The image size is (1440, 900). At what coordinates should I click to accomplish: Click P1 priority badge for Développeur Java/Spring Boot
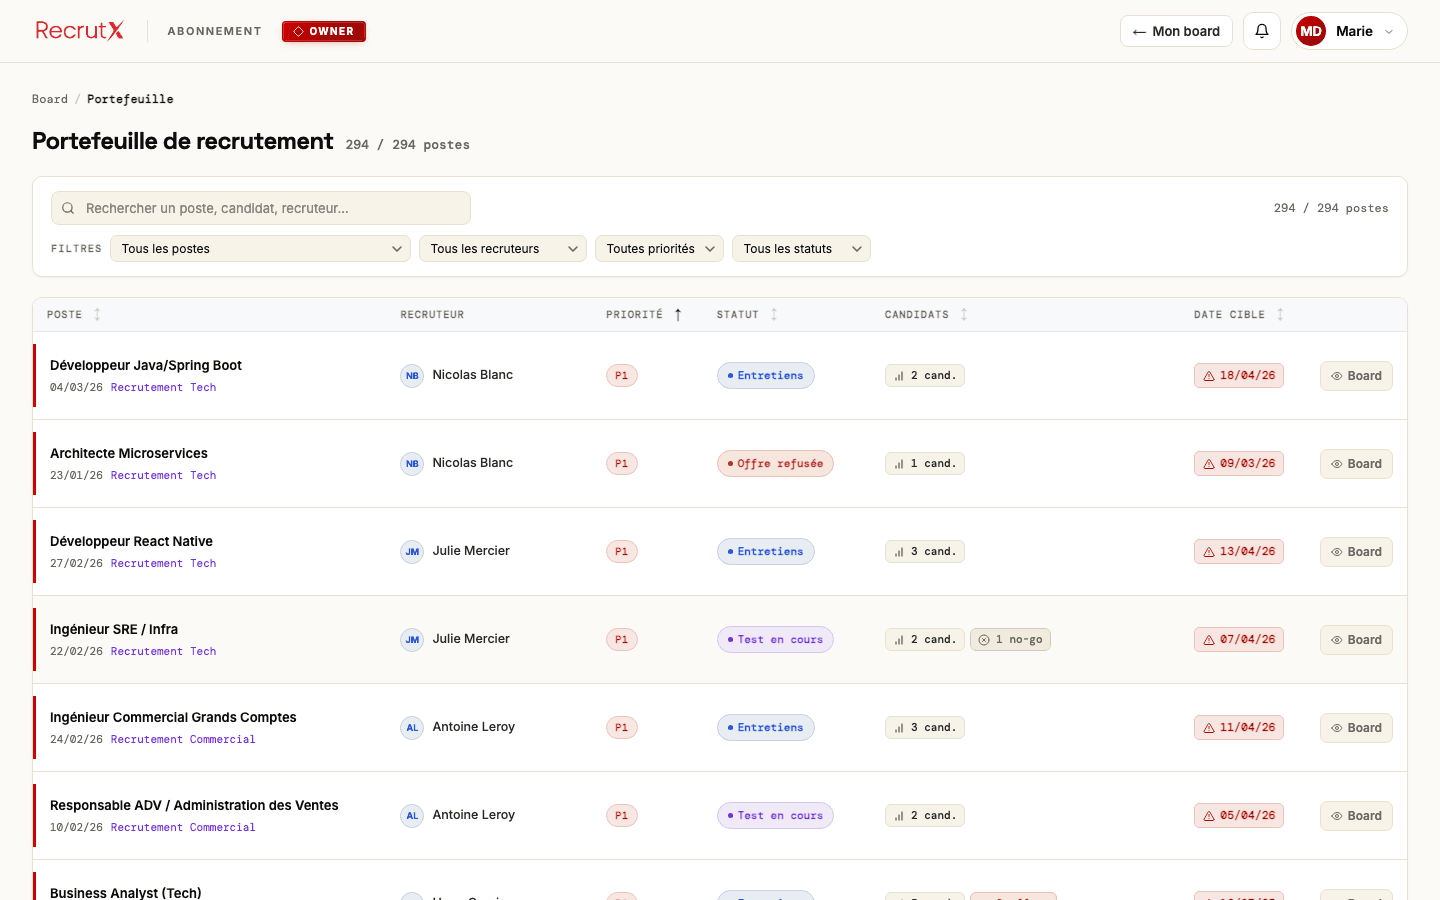(x=622, y=376)
